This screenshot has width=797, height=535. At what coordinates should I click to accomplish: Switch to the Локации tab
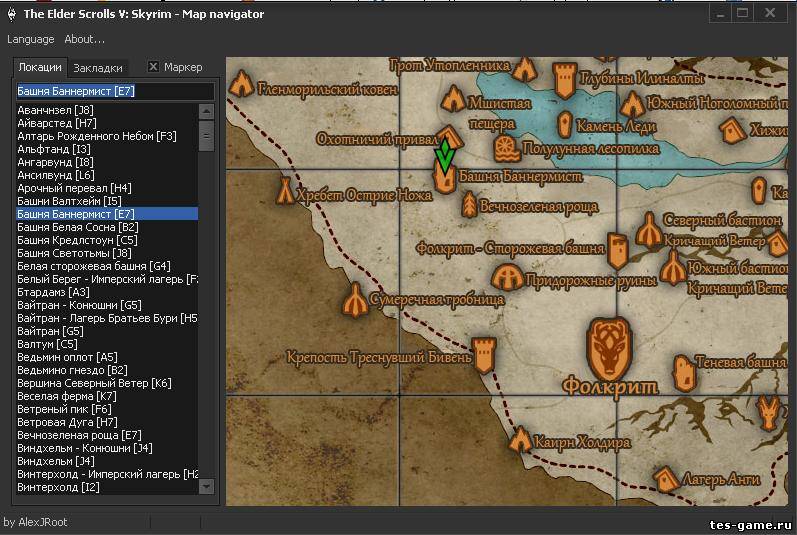[x=40, y=67]
